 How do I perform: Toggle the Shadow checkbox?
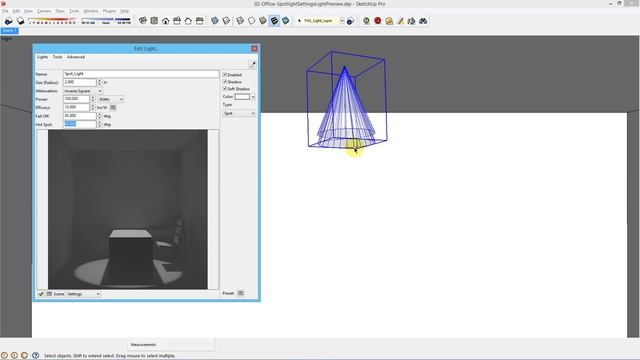225,82
